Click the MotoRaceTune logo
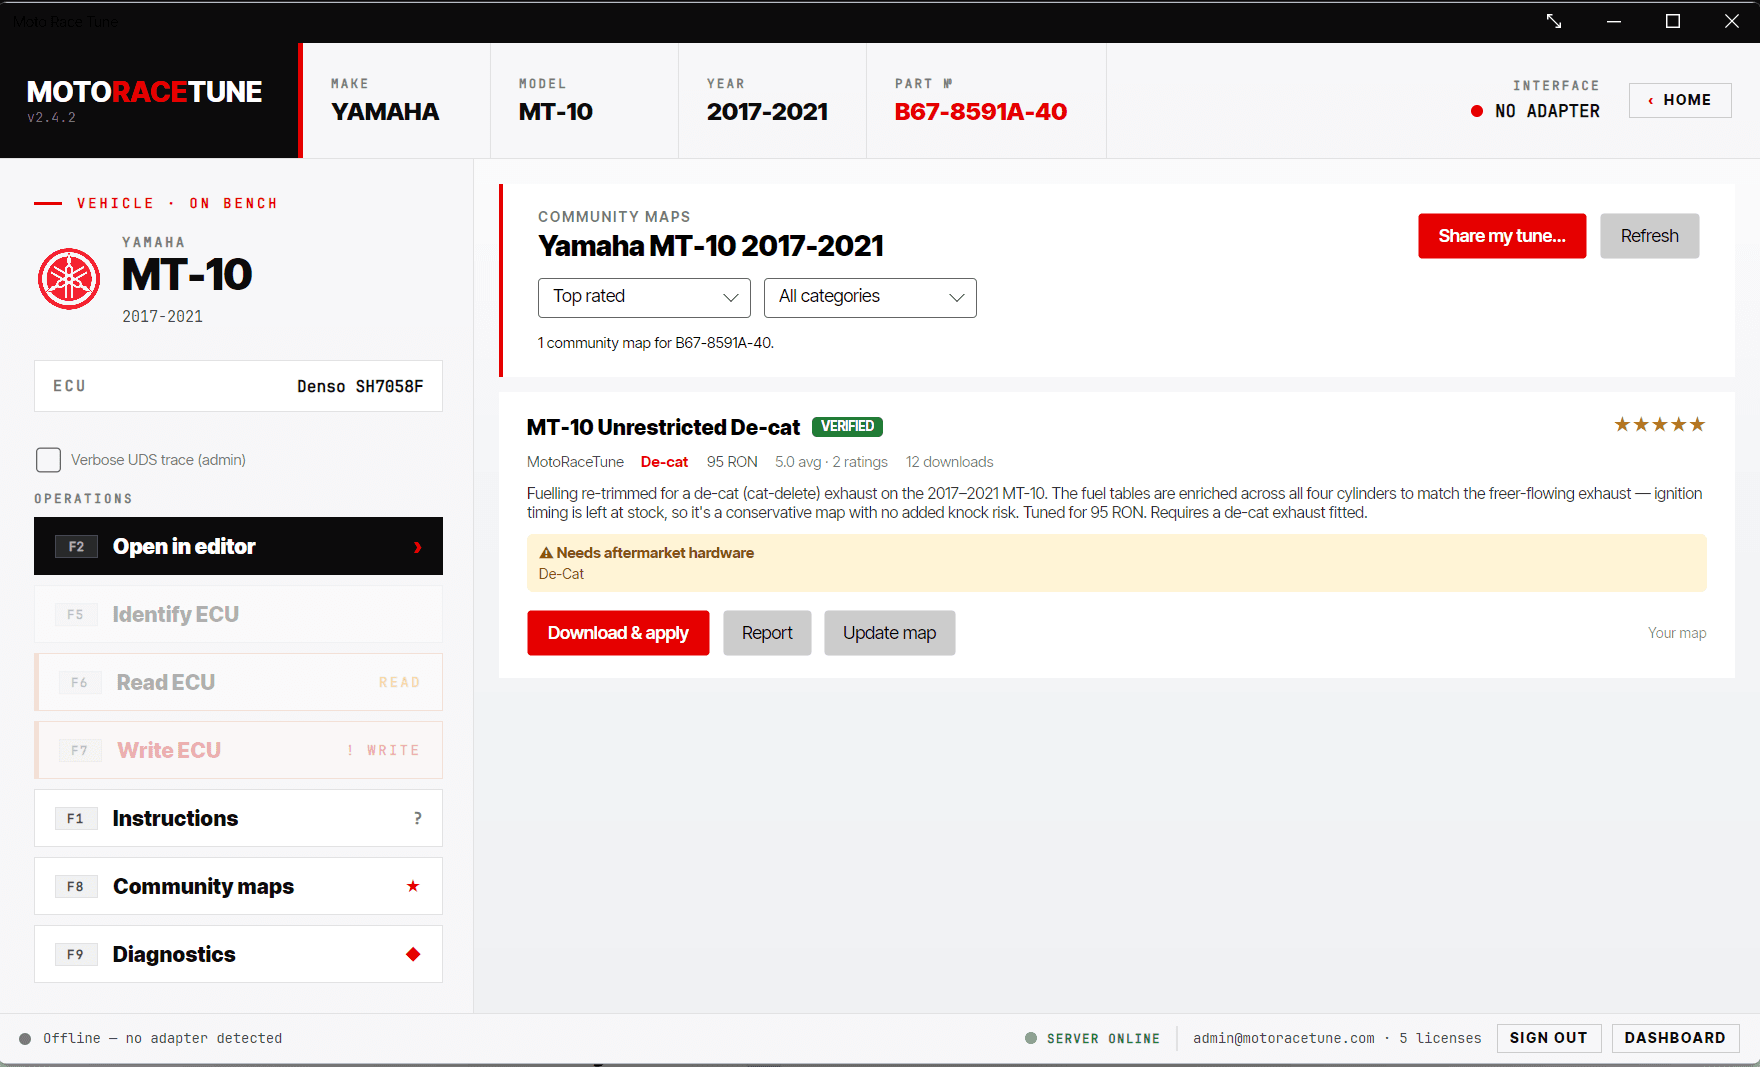The width and height of the screenshot is (1760, 1067). (x=144, y=92)
